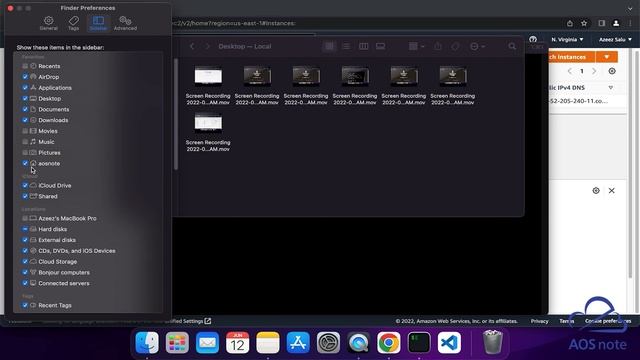Open the details panel settings gear icon
Viewport: 640px width, 360px height.
tap(596, 191)
